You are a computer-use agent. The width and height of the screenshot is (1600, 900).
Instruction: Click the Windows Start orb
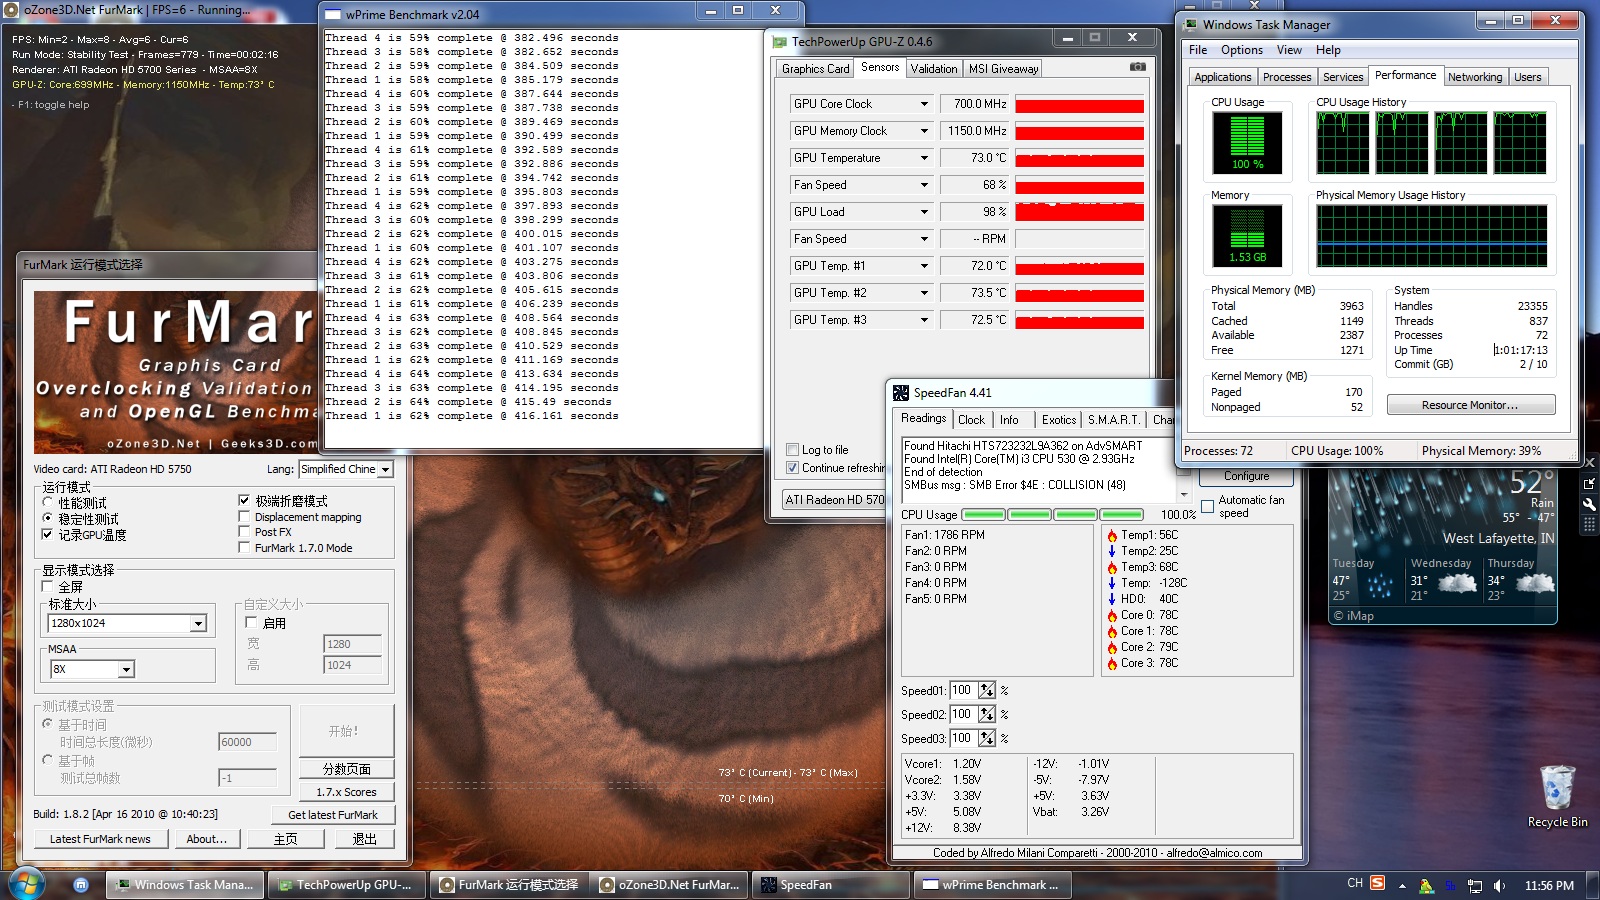[27, 884]
